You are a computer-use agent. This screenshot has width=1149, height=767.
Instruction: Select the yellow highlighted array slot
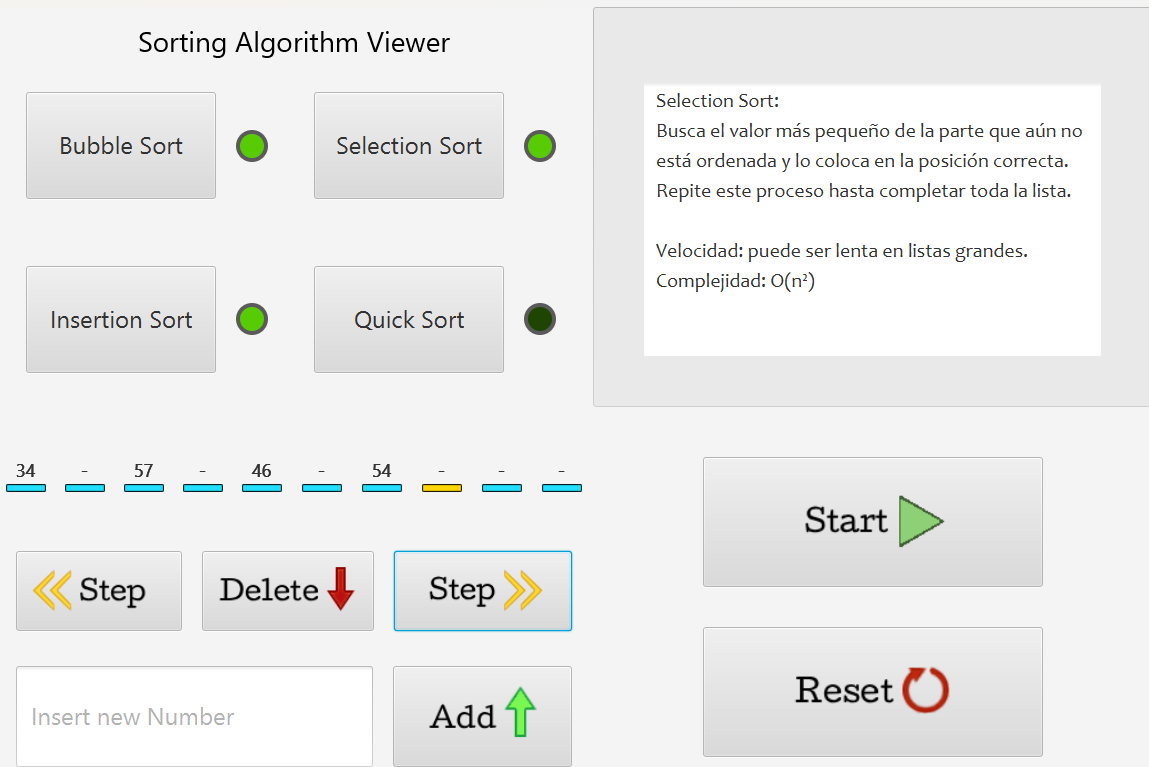pos(442,478)
